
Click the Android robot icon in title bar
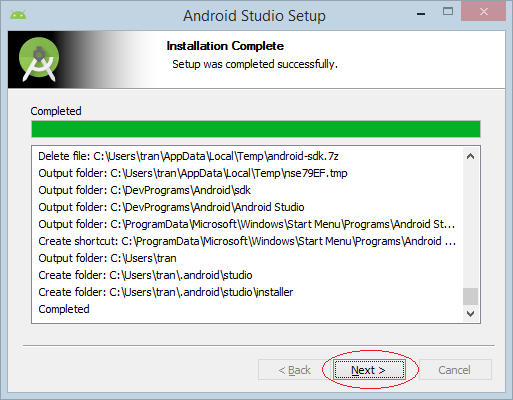(x=18, y=15)
